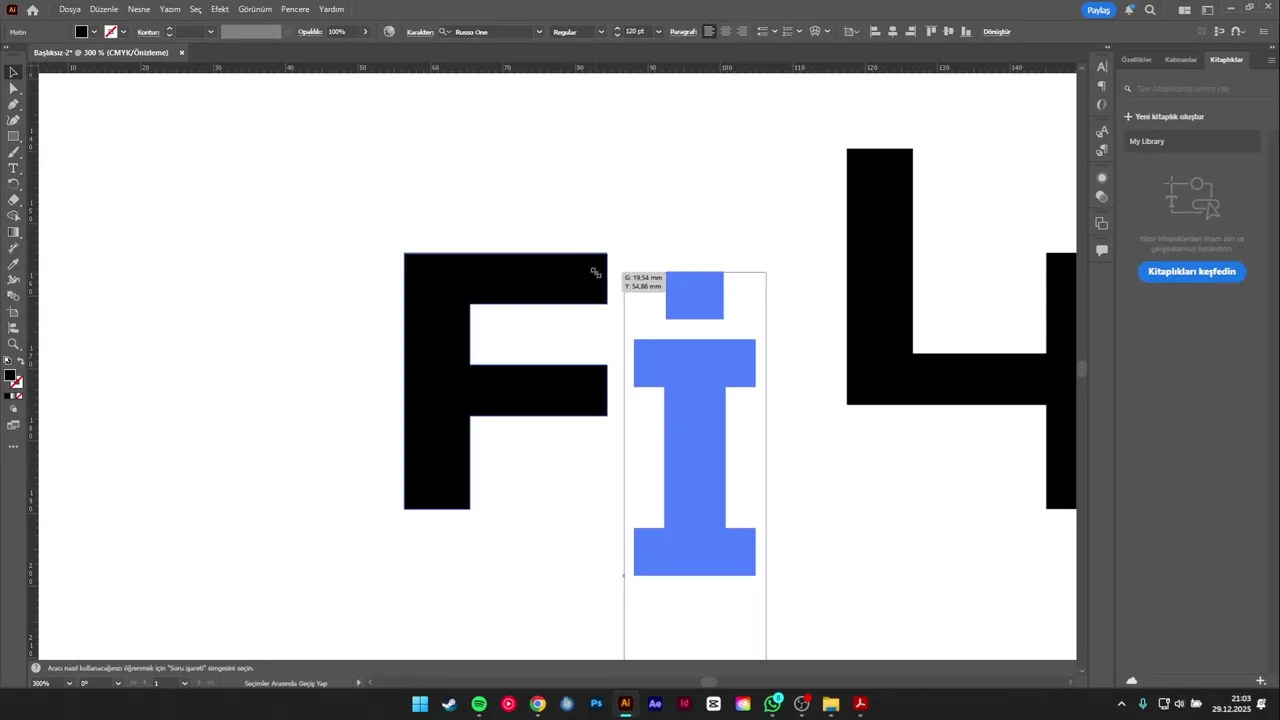This screenshot has width=1280, height=720.
Task: Open the notifications bell
Action: (1129, 10)
